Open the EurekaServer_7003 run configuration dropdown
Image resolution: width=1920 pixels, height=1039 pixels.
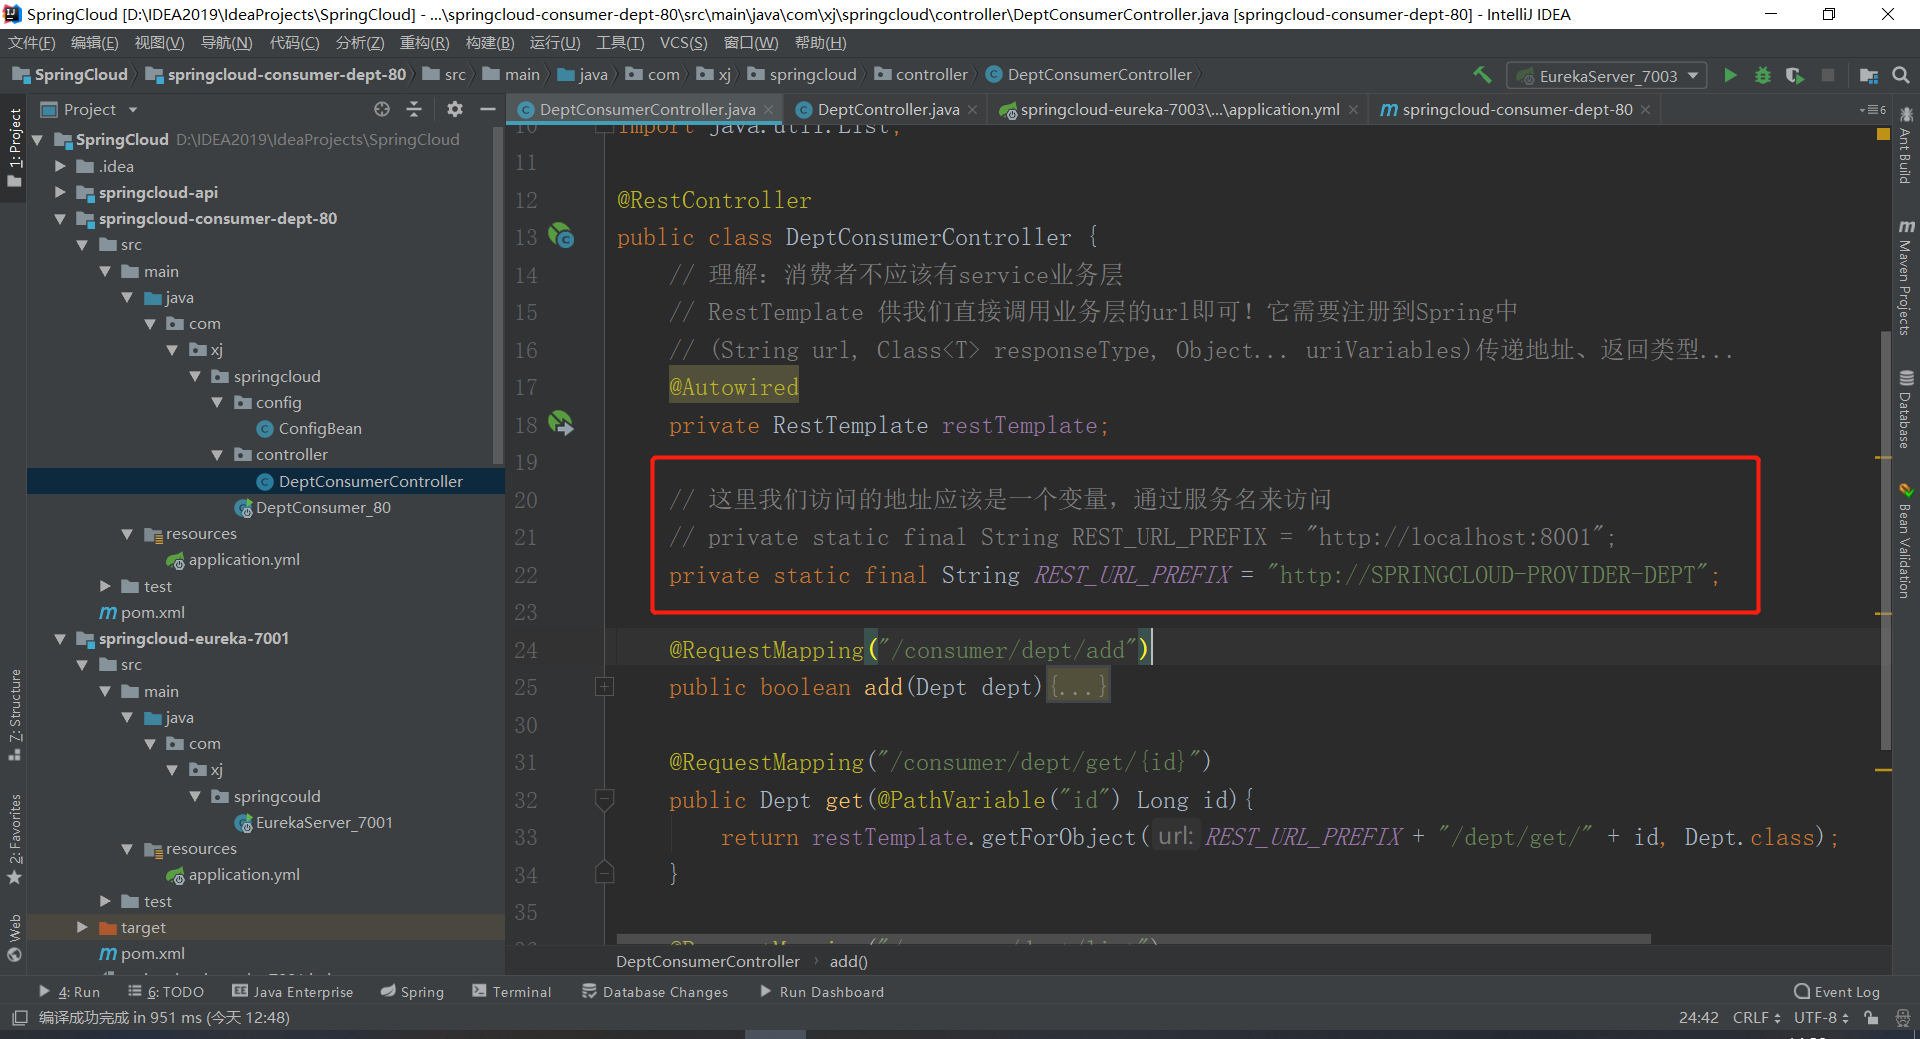pos(1608,76)
